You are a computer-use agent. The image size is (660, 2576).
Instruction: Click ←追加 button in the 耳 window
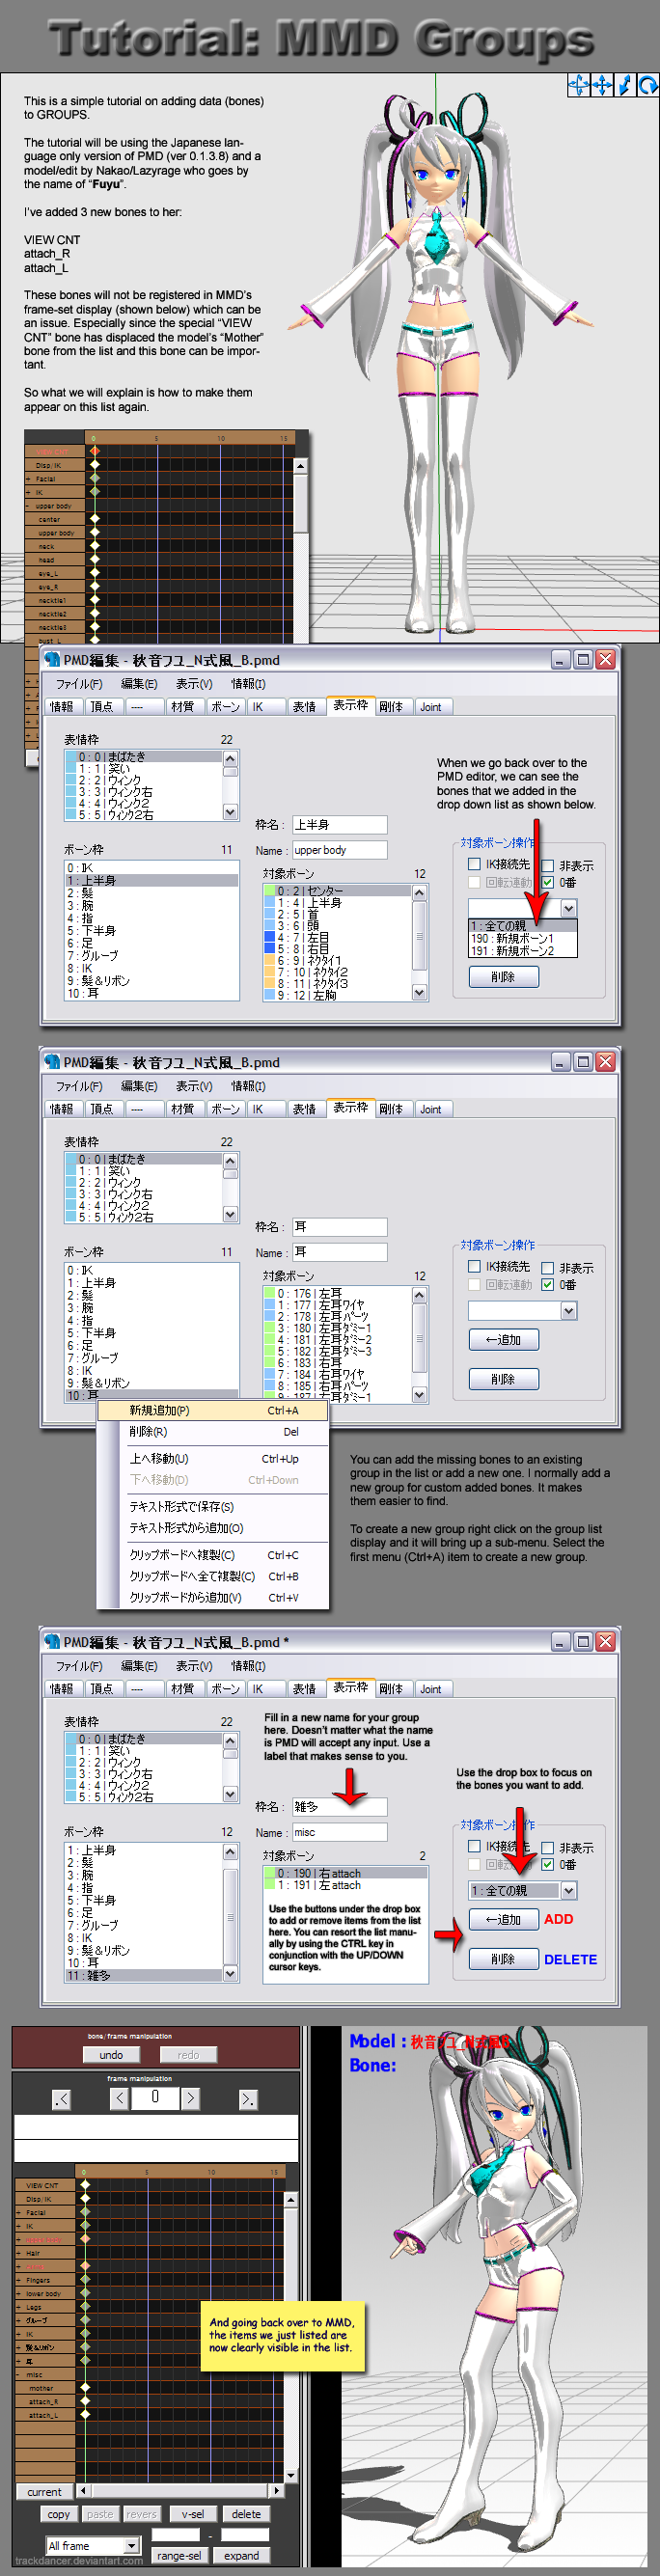click(503, 1339)
